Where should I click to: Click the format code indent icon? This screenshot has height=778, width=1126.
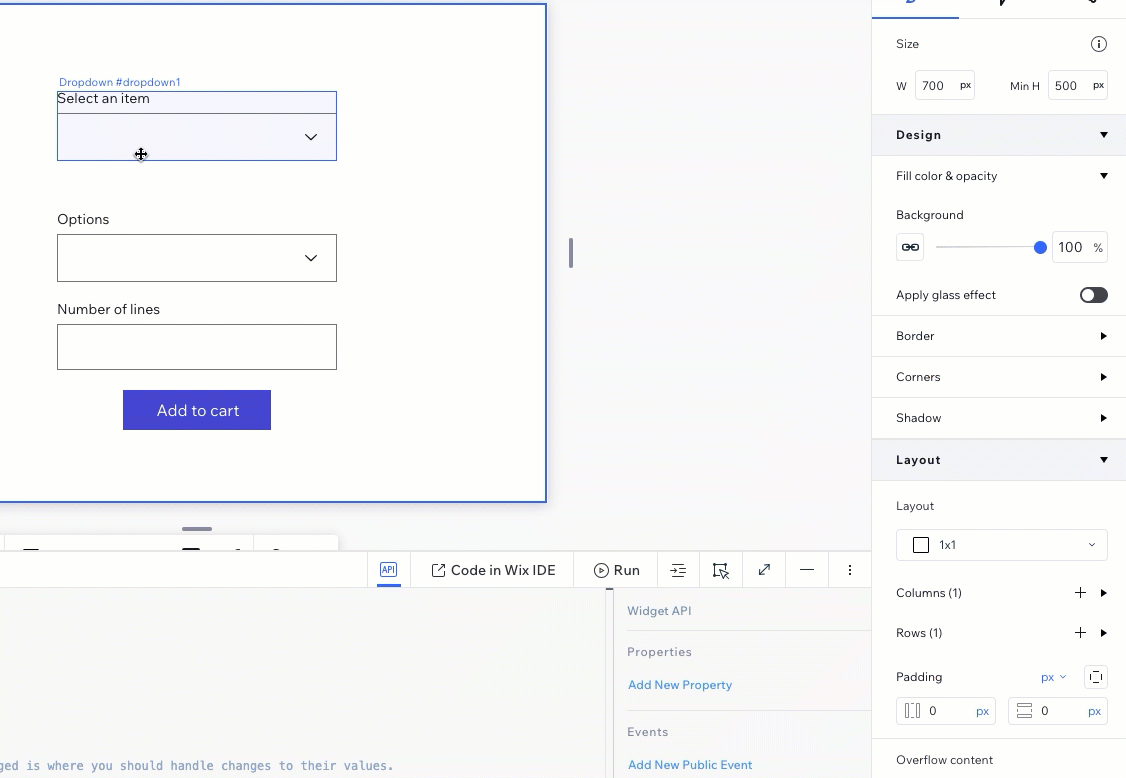(x=678, y=570)
